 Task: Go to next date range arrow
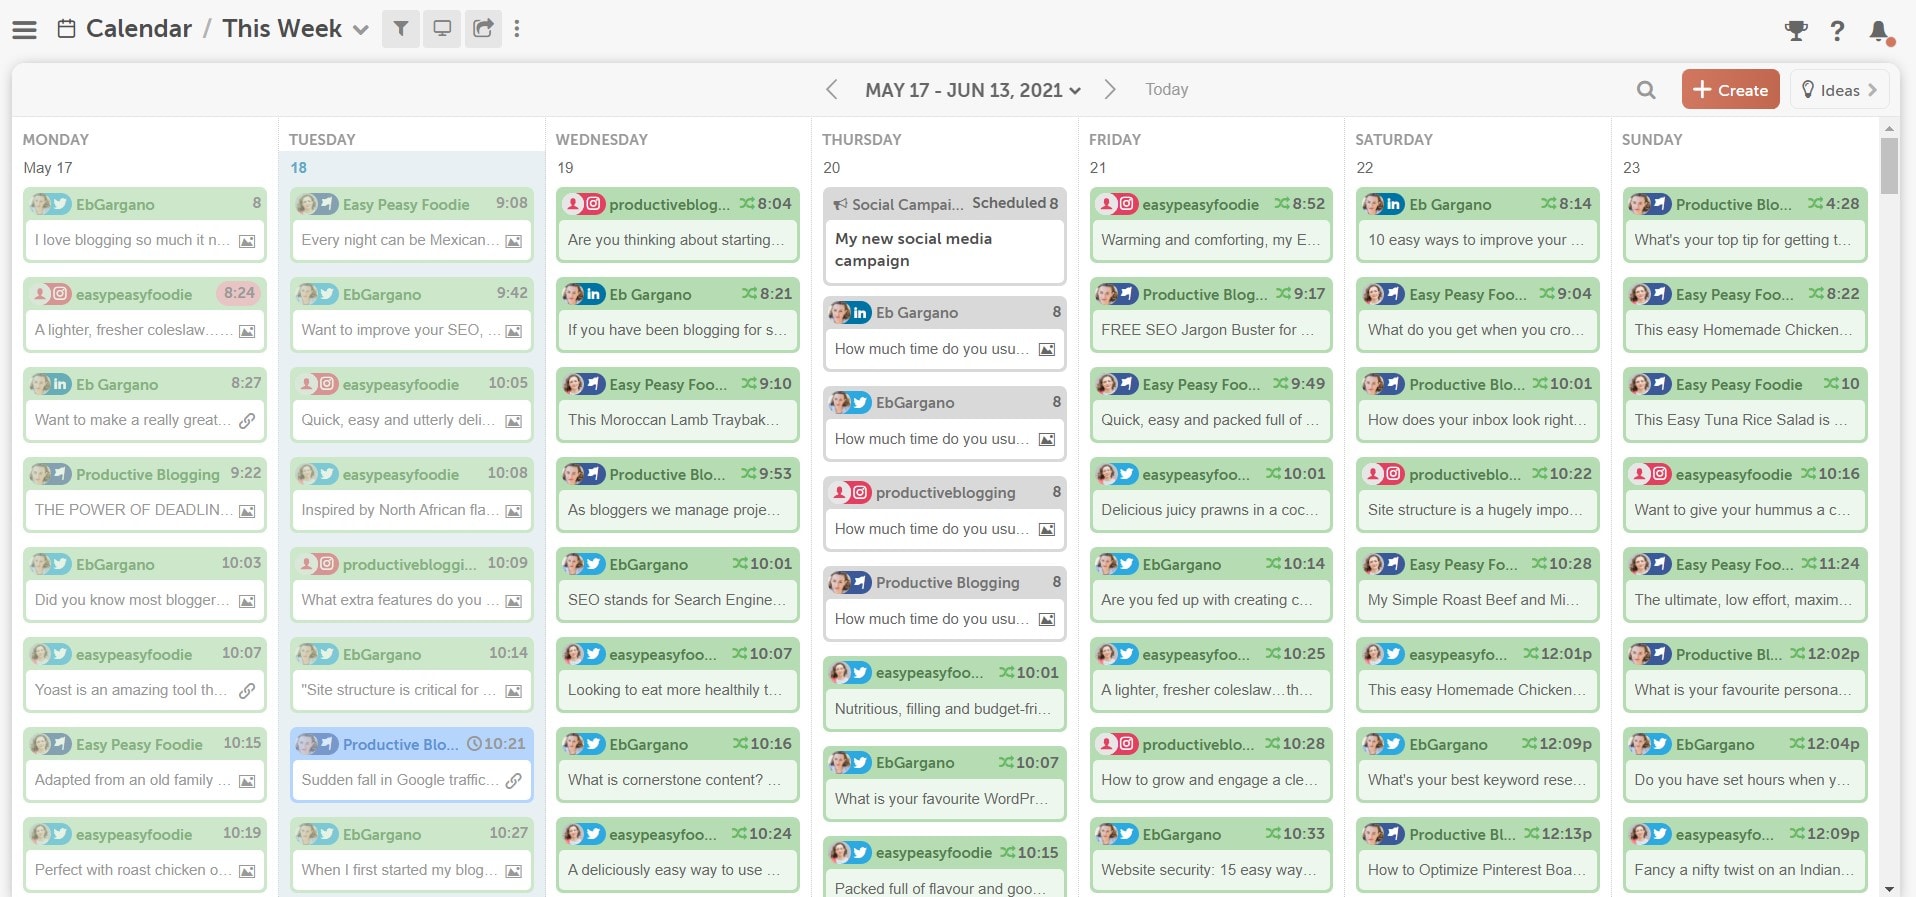[x=1110, y=89]
